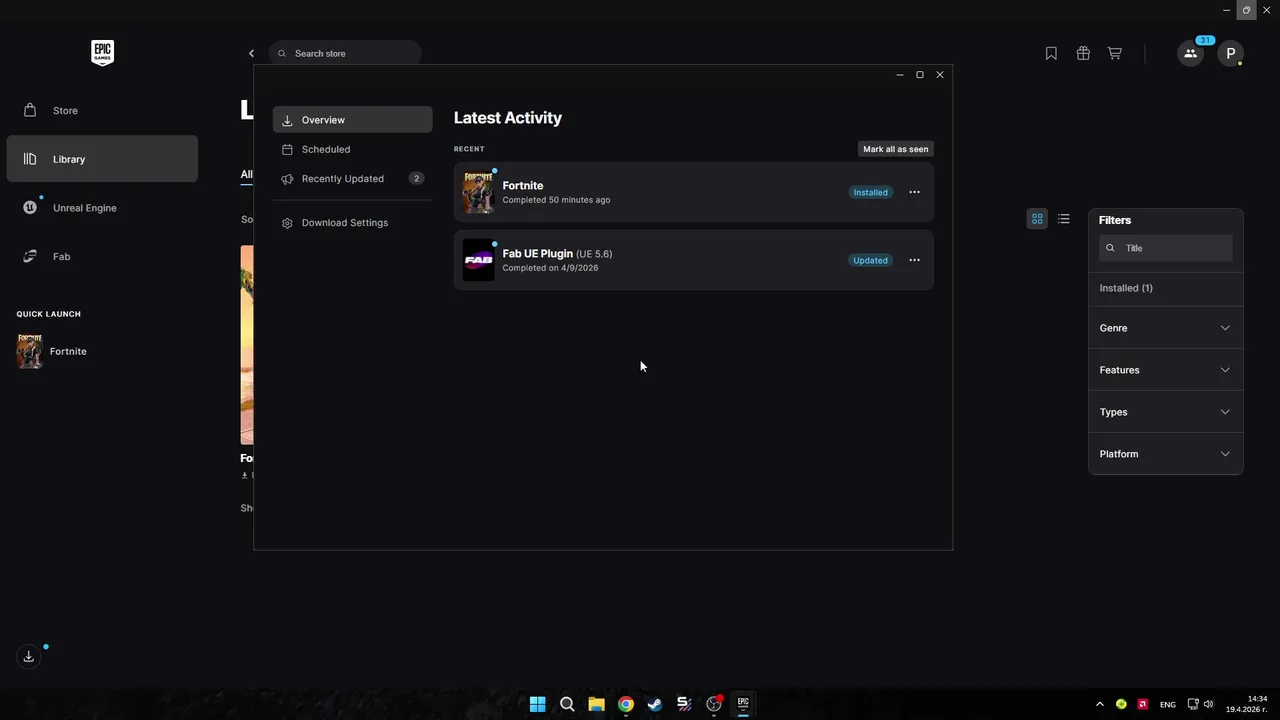This screenshot has width=1280, height=720.
Task: Open the Windows Start menu
Action: click(537, 704)
